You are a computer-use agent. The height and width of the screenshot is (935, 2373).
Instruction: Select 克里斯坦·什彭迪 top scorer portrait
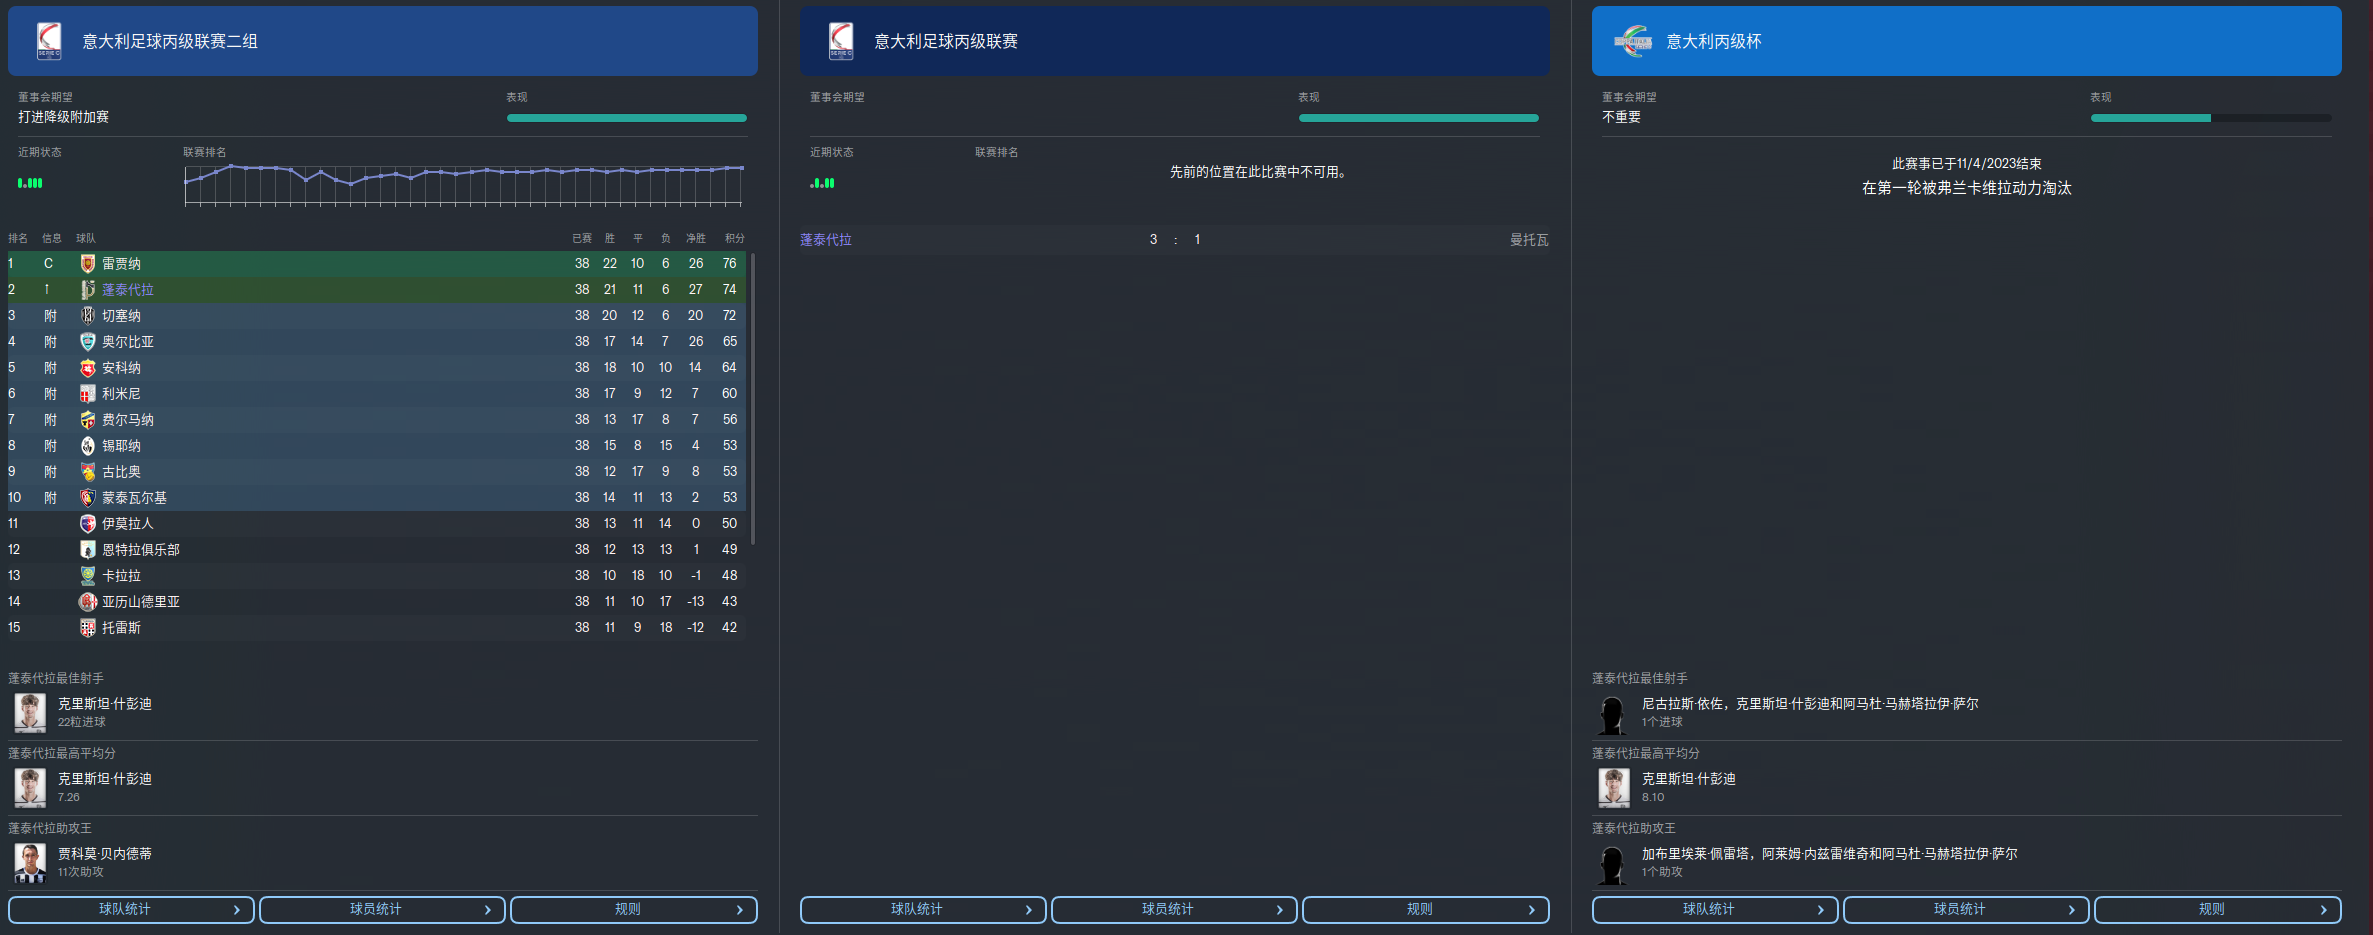click(x=29, y=712)
